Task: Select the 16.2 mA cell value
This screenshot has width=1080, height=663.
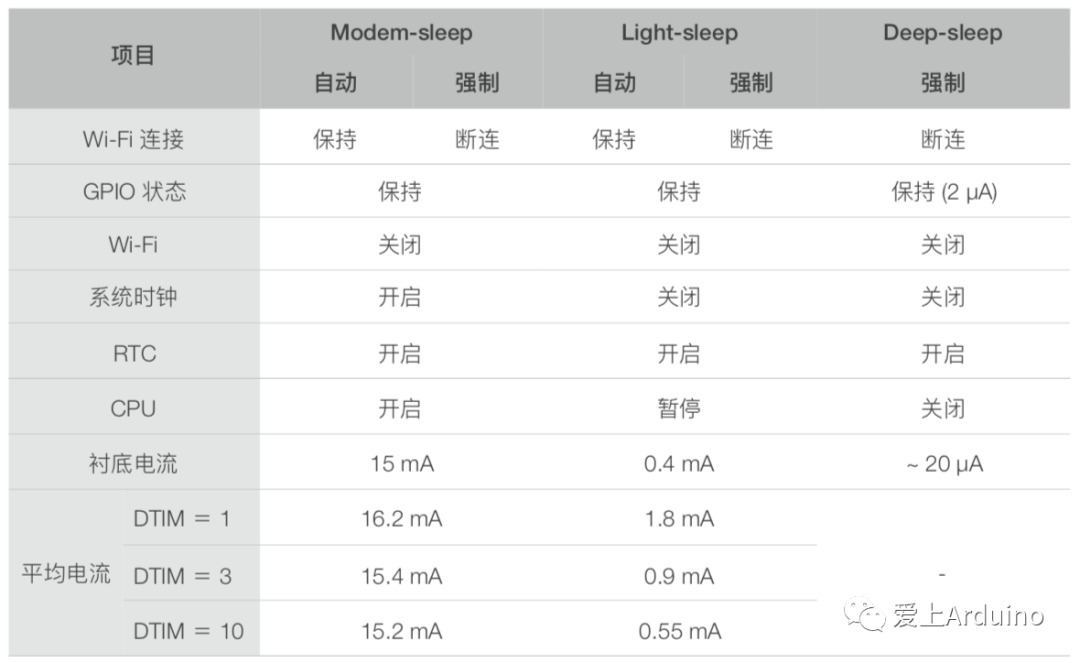Action: (x=402, y=518)
